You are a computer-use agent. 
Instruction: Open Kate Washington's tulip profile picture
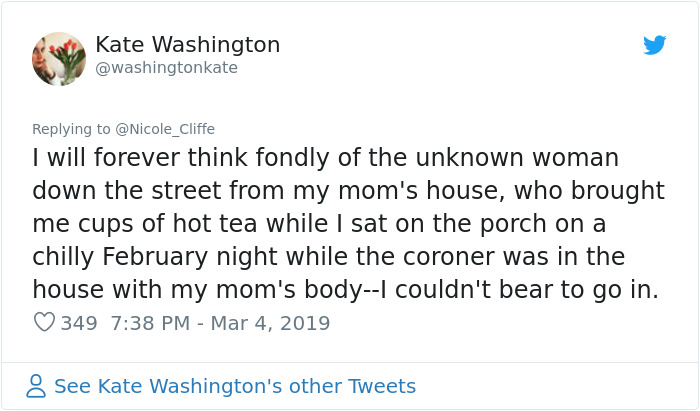pos(59,58)
